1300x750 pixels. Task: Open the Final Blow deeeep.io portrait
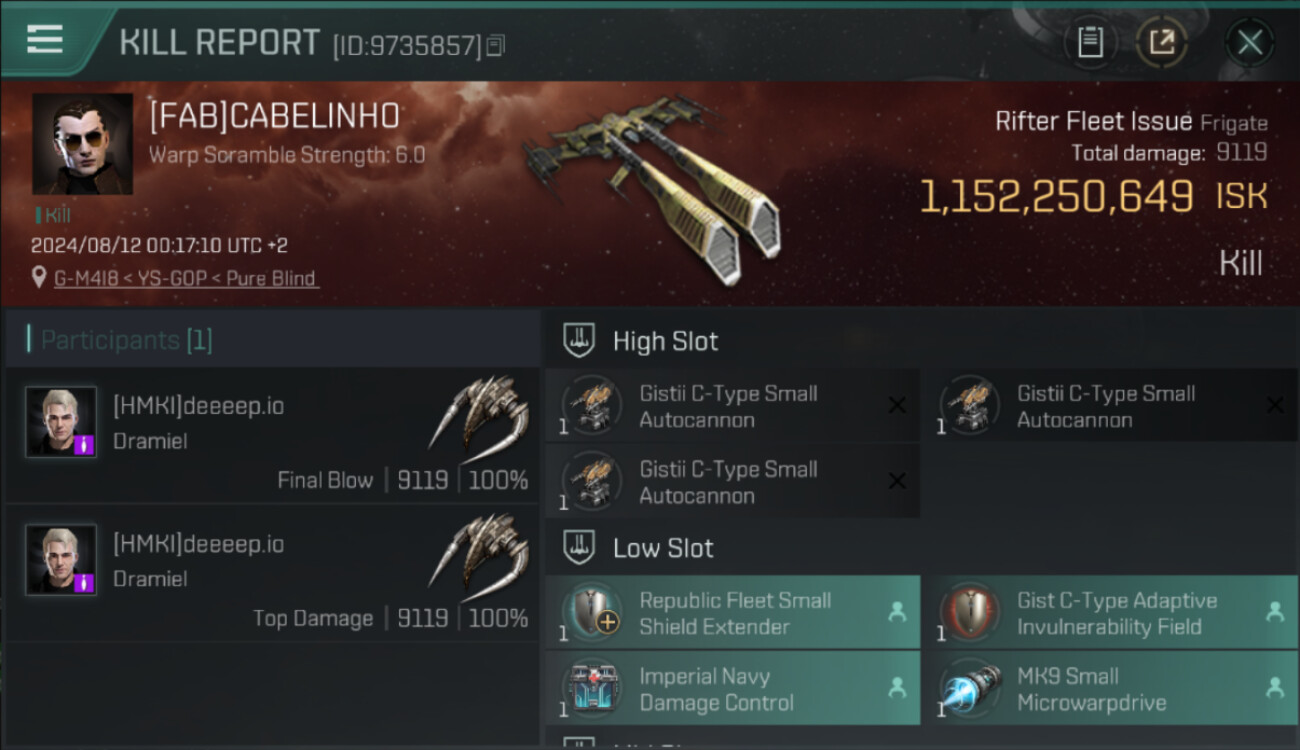point(61,422)
